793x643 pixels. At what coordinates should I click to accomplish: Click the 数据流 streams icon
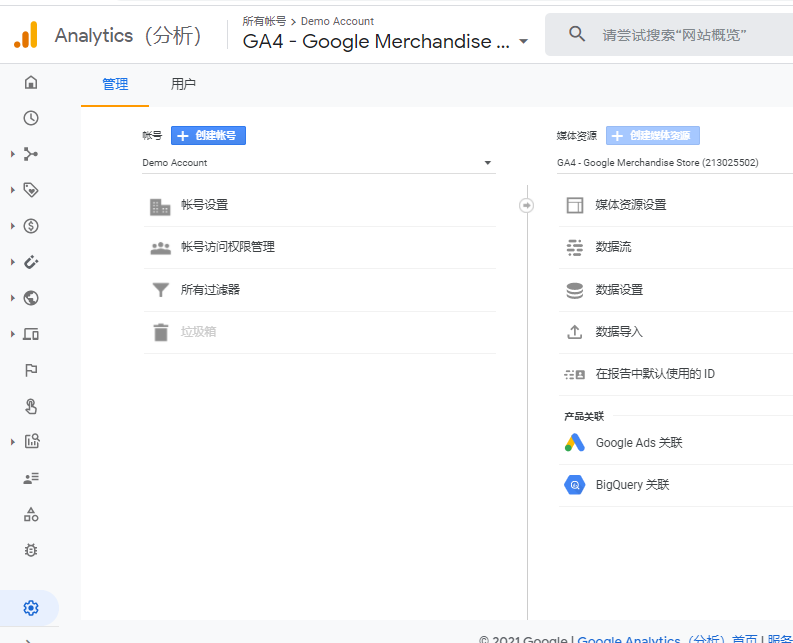575,247
